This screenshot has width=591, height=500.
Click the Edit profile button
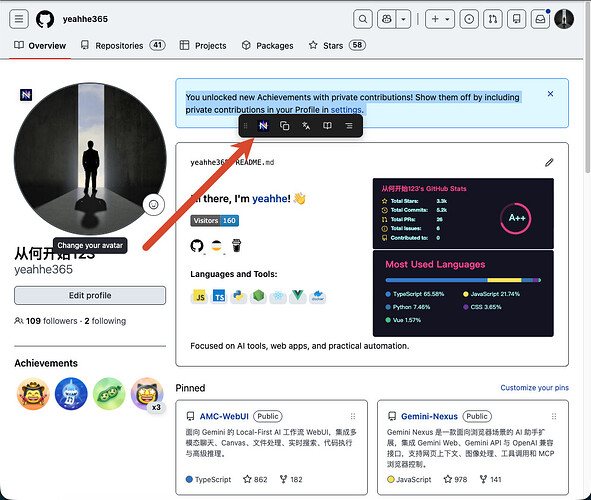pyautogui.click(x=90, y=295)
